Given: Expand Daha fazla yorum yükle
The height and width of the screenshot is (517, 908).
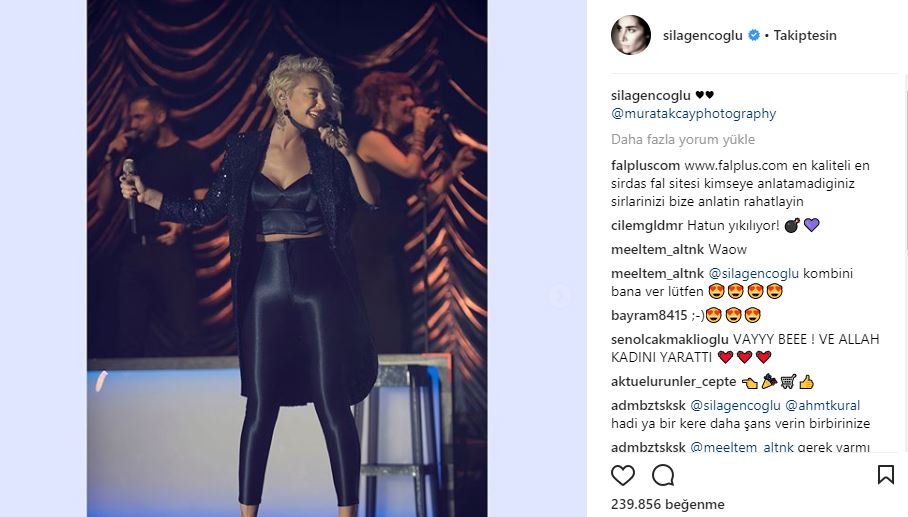Looking at the screenshot, I should click(683, 140).
